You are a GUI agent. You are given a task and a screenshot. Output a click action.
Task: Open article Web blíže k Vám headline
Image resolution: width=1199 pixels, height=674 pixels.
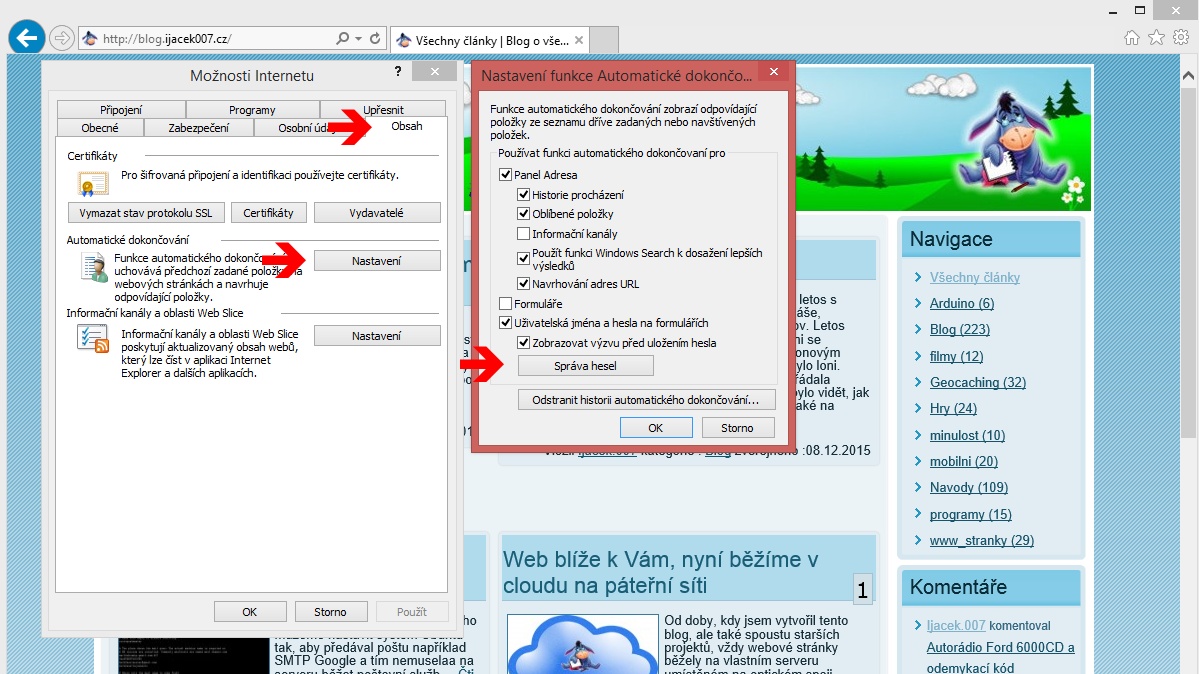click(661, 572)
